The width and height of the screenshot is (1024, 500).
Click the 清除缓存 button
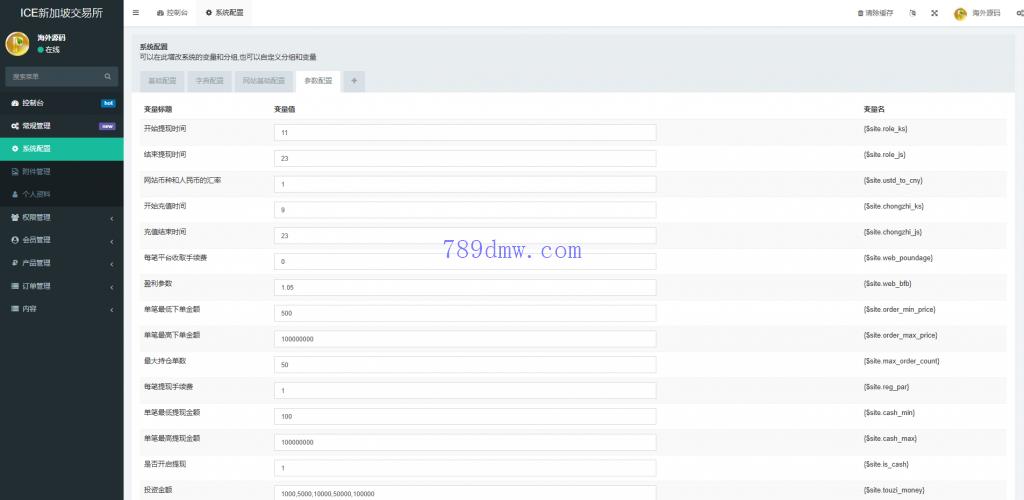(x=875, y=13)
